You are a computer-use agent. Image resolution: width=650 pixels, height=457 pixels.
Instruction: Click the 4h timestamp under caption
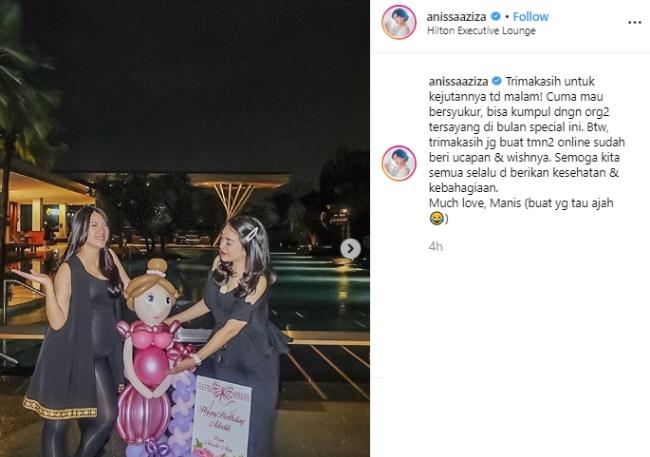point(435,247)
